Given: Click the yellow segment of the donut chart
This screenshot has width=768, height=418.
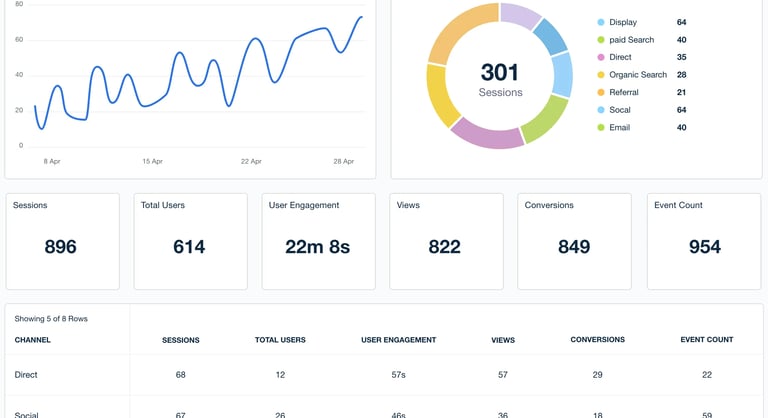Looking at the screenshot, I should coord(439,96).
